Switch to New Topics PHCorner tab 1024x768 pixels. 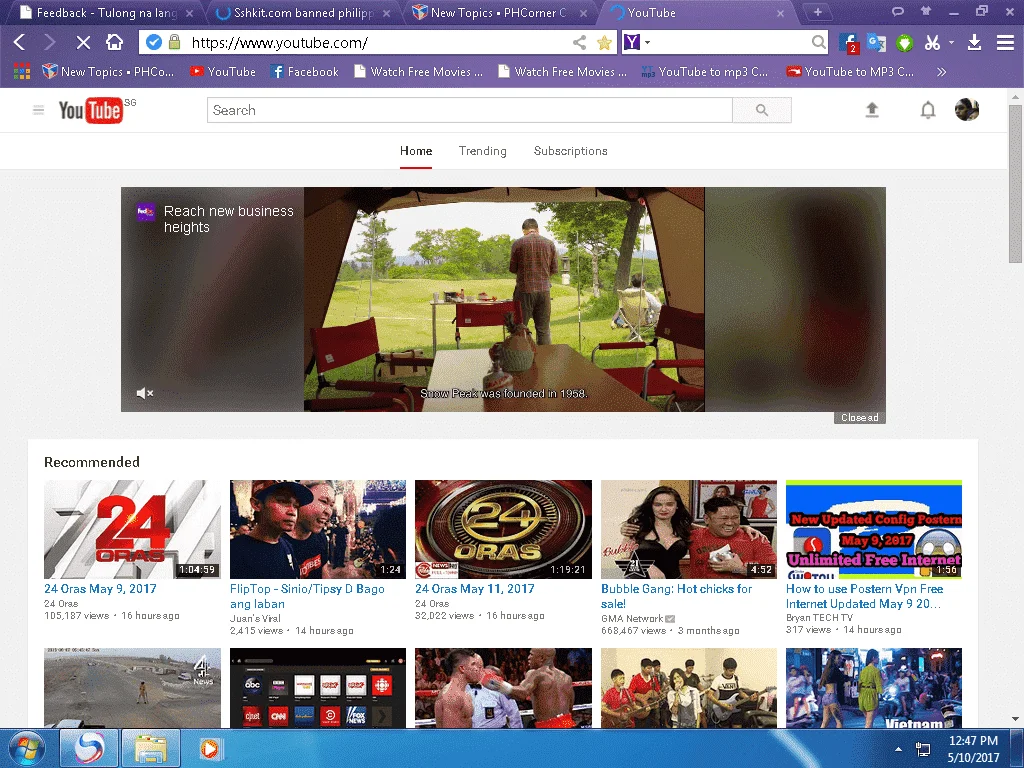(500, 12)
